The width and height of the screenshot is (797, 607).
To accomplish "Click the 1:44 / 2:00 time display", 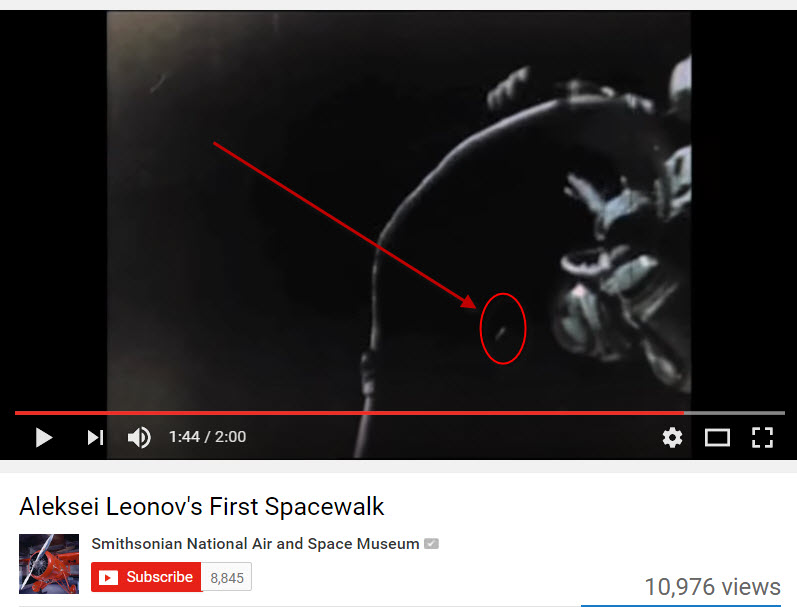I will 207,437.
